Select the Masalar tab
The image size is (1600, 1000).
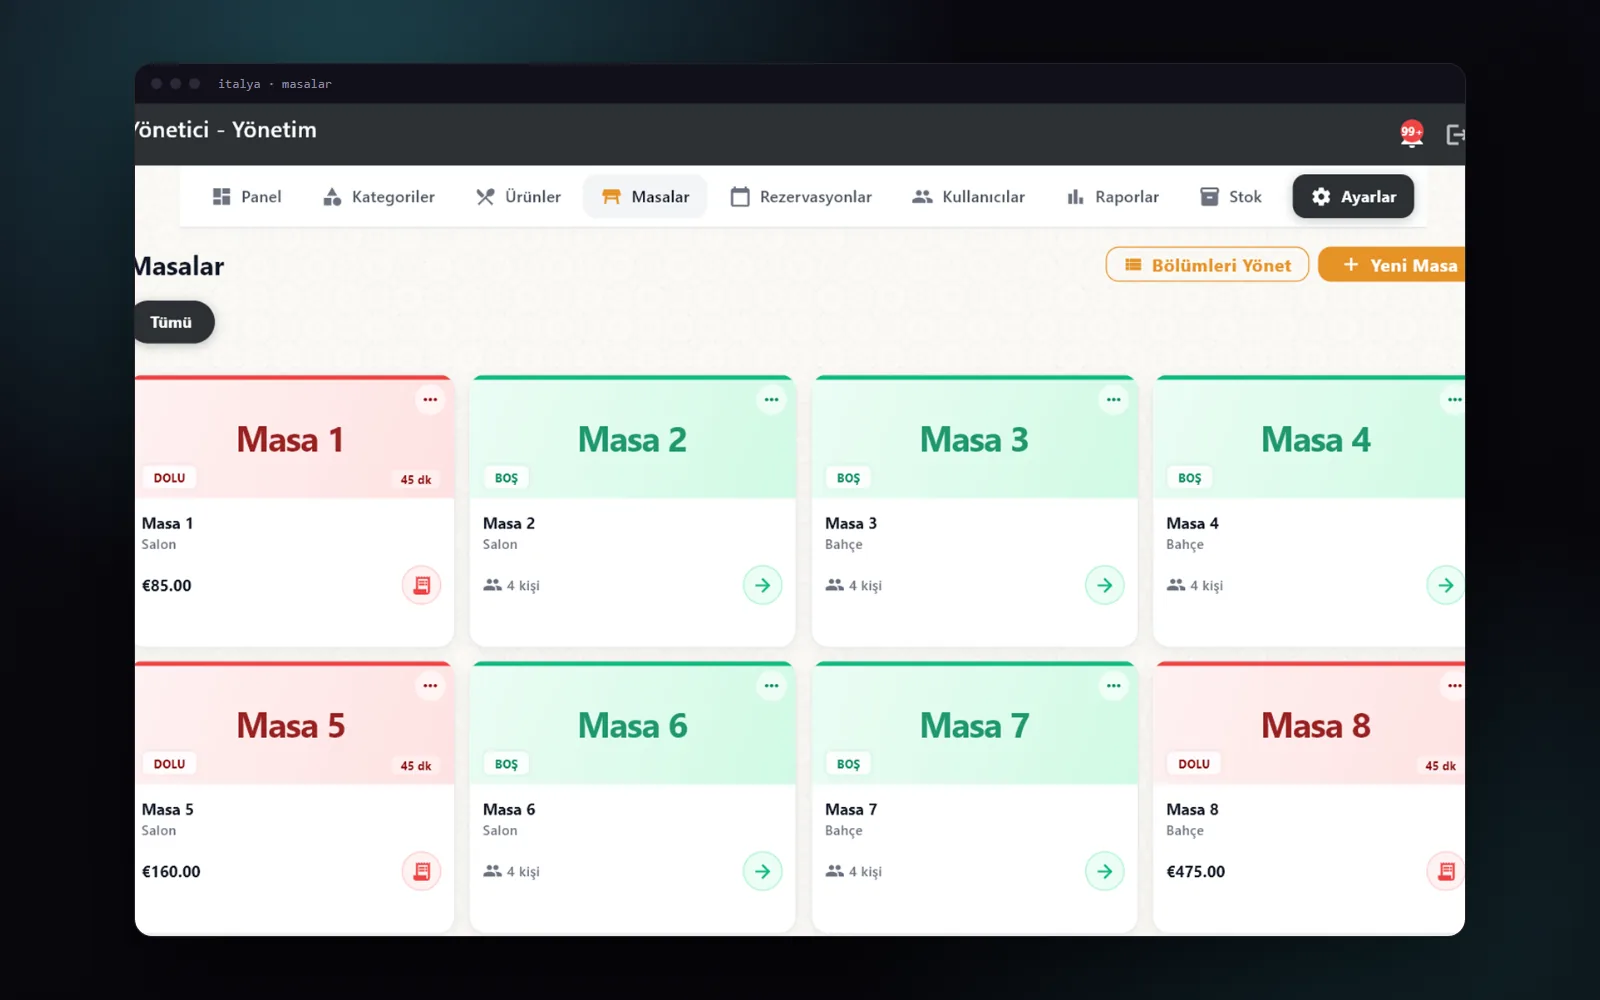[x=645, y=197]
